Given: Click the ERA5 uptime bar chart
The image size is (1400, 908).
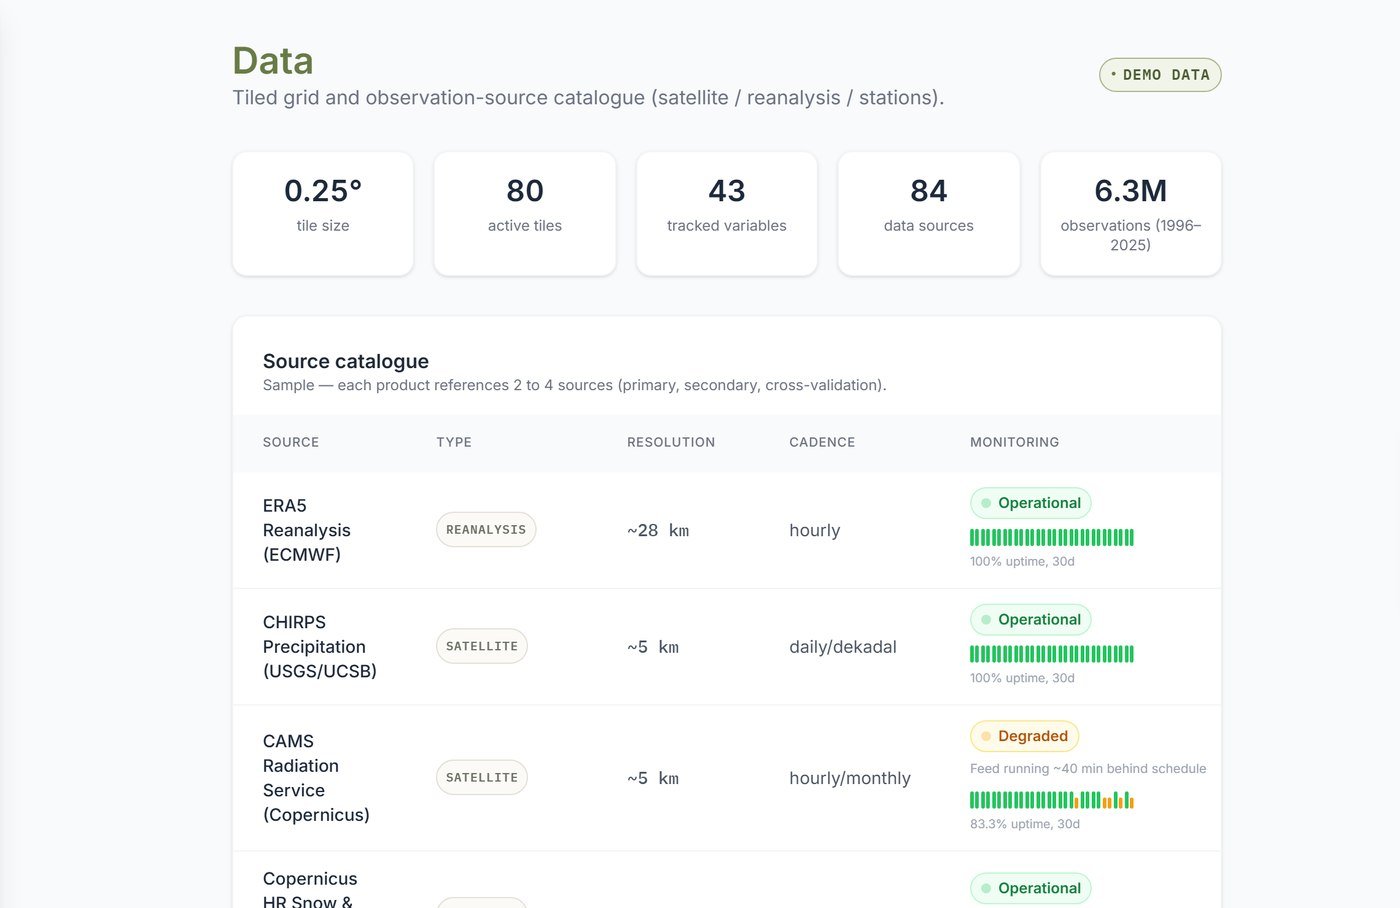Looking at the screenshot, I should click(x=1052, y=537).
